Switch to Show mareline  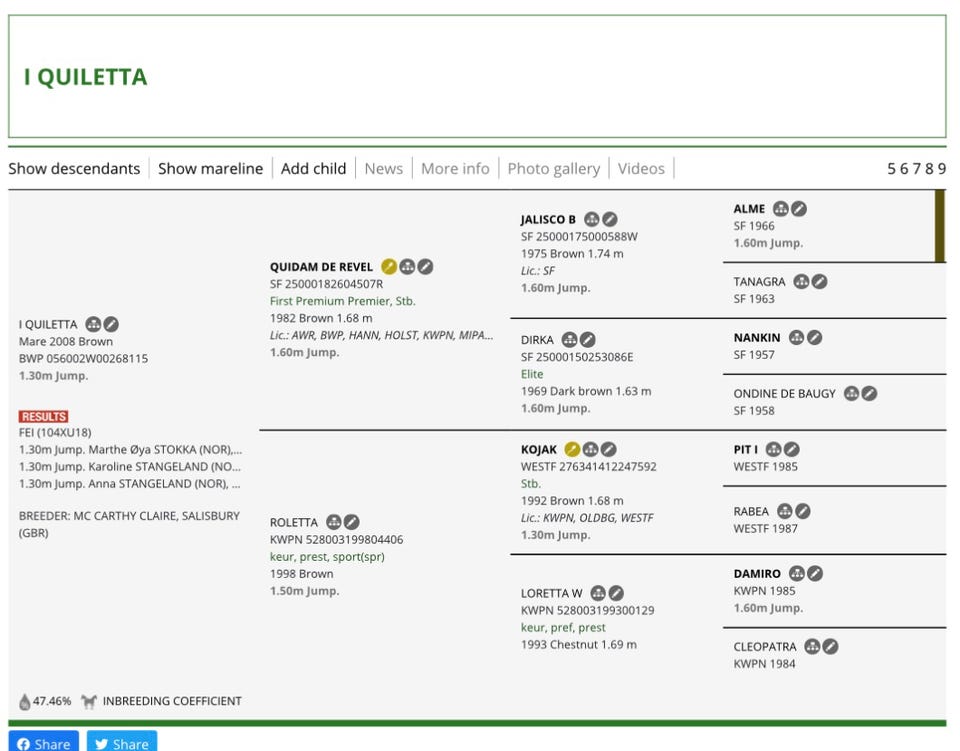211,168
